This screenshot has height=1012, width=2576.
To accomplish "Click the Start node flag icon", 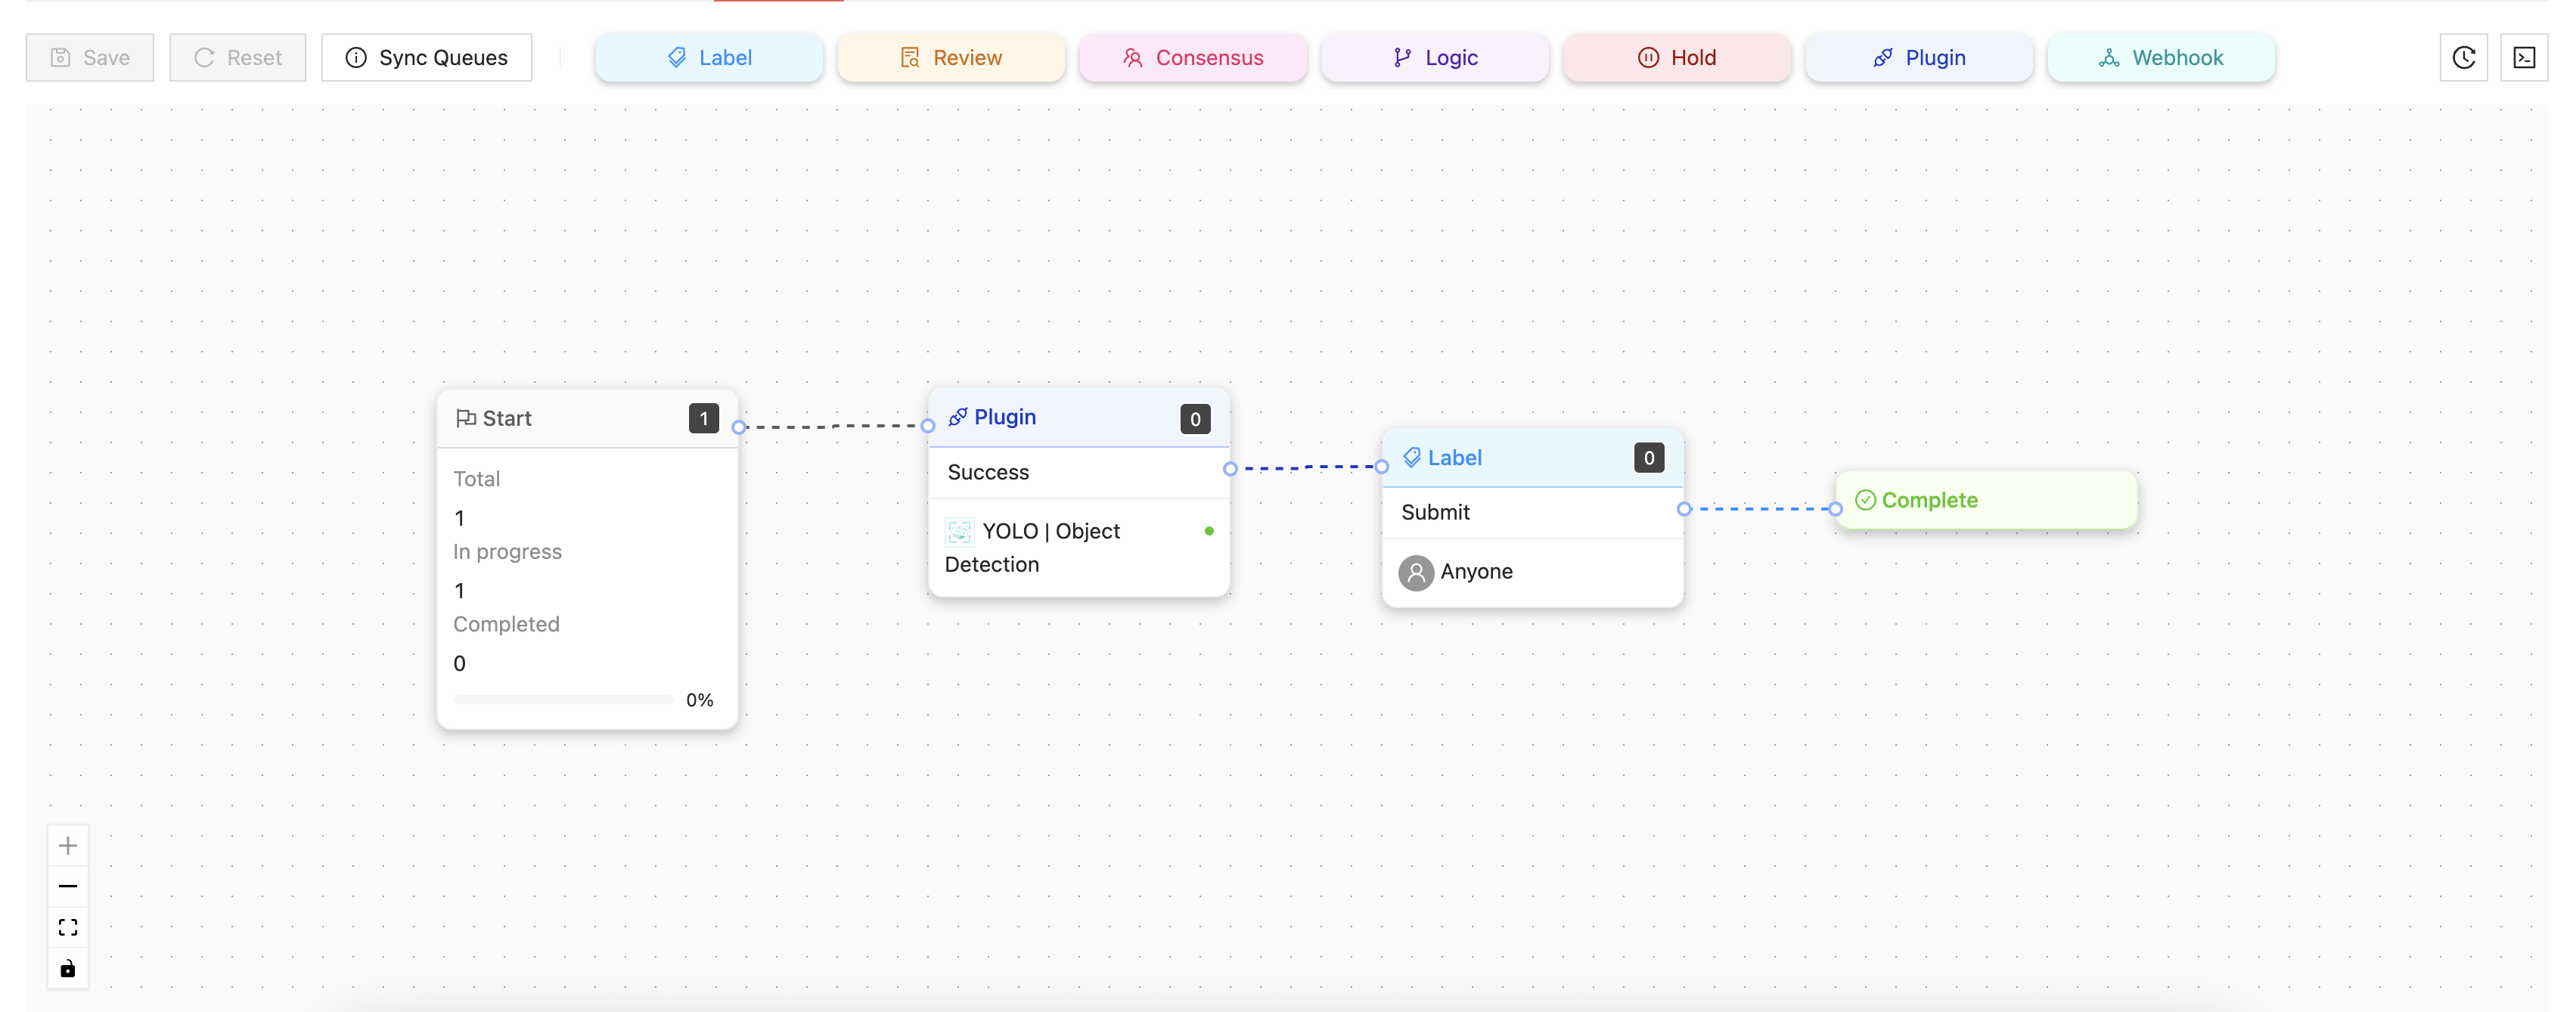I will click(x=465, y=418).
